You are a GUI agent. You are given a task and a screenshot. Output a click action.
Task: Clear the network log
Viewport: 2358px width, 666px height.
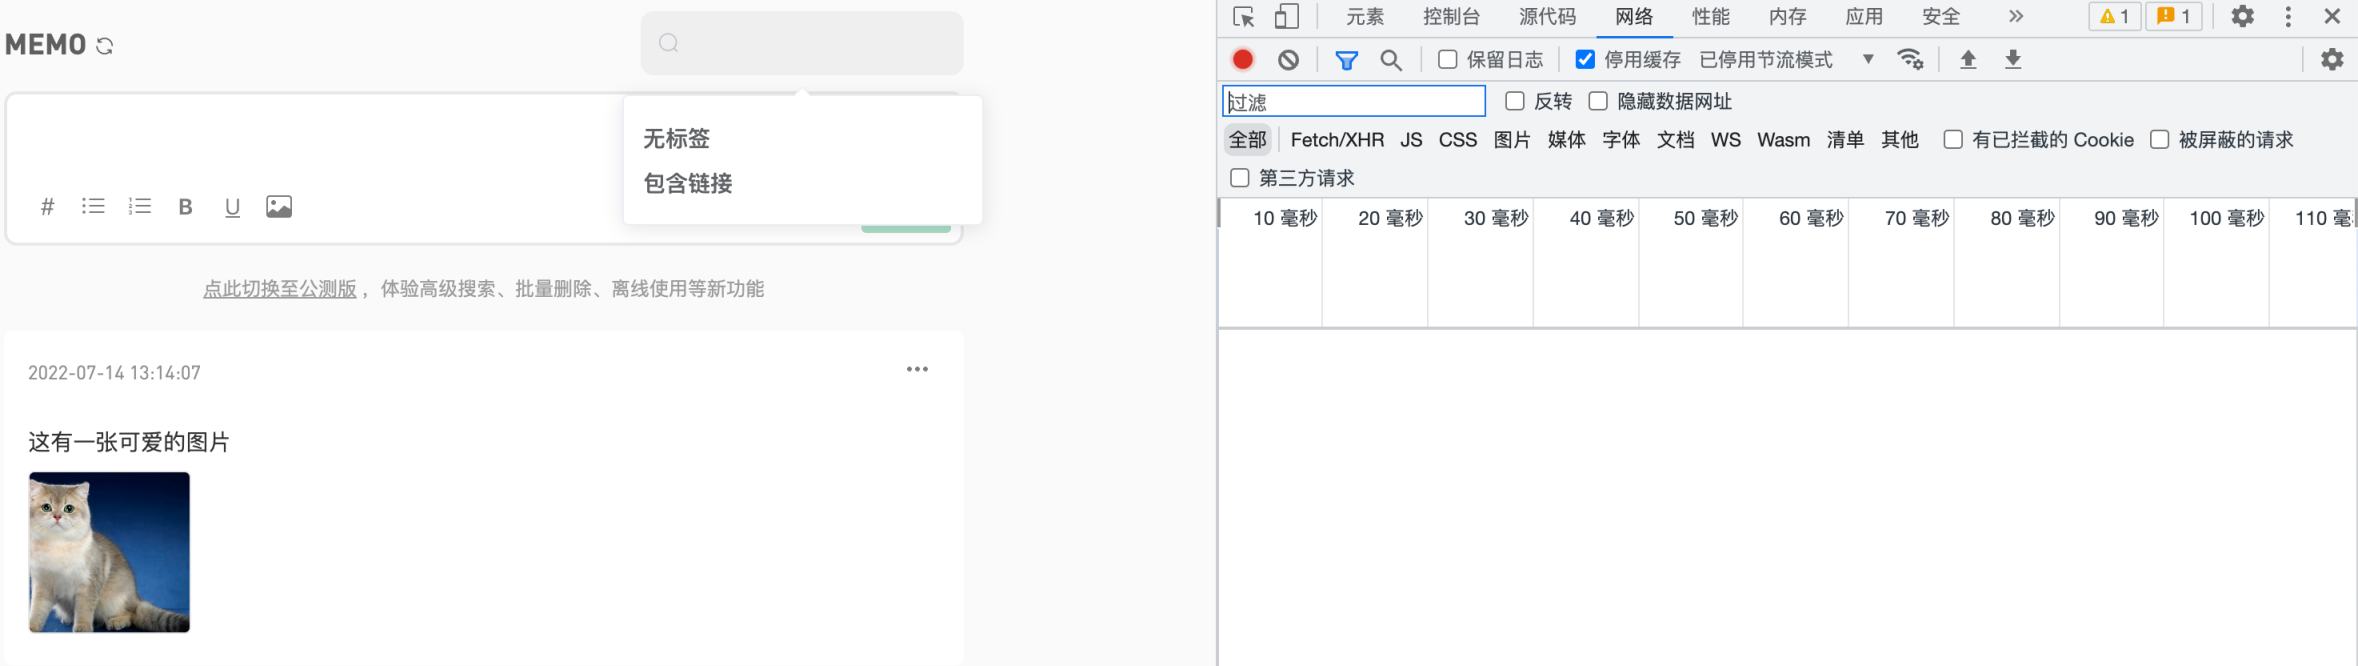(x=1288, y=60)
